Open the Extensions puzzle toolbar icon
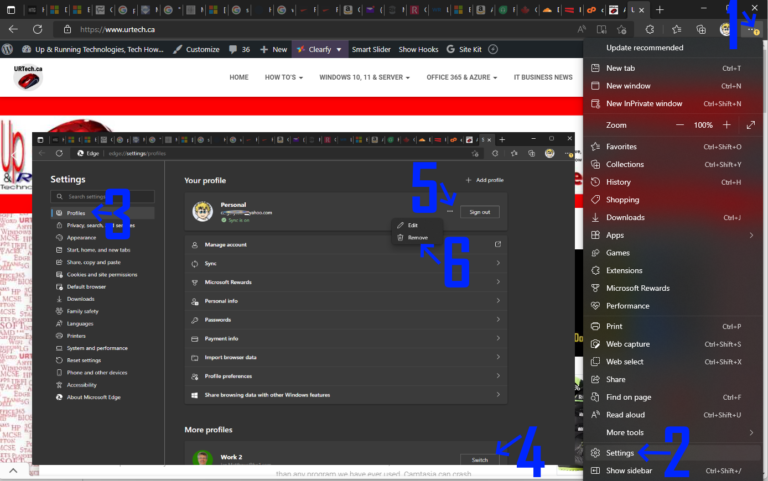 pos(649,30)
